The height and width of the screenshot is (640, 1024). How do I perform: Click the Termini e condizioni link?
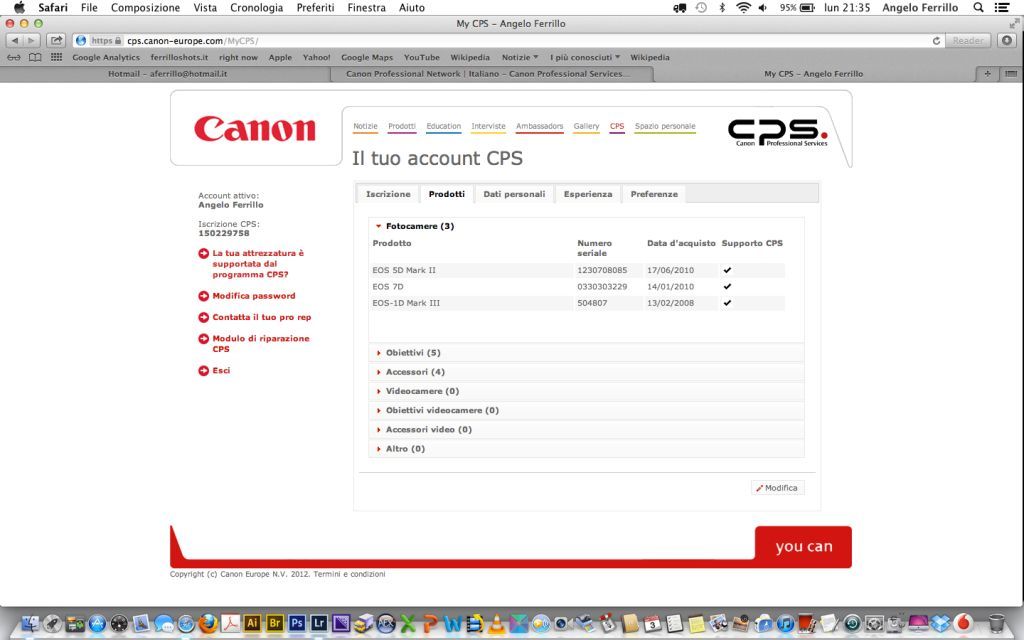349,574
